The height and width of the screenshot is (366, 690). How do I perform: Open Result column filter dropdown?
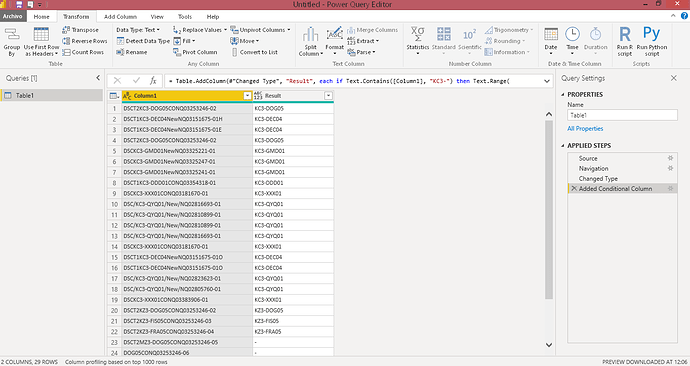328,95
